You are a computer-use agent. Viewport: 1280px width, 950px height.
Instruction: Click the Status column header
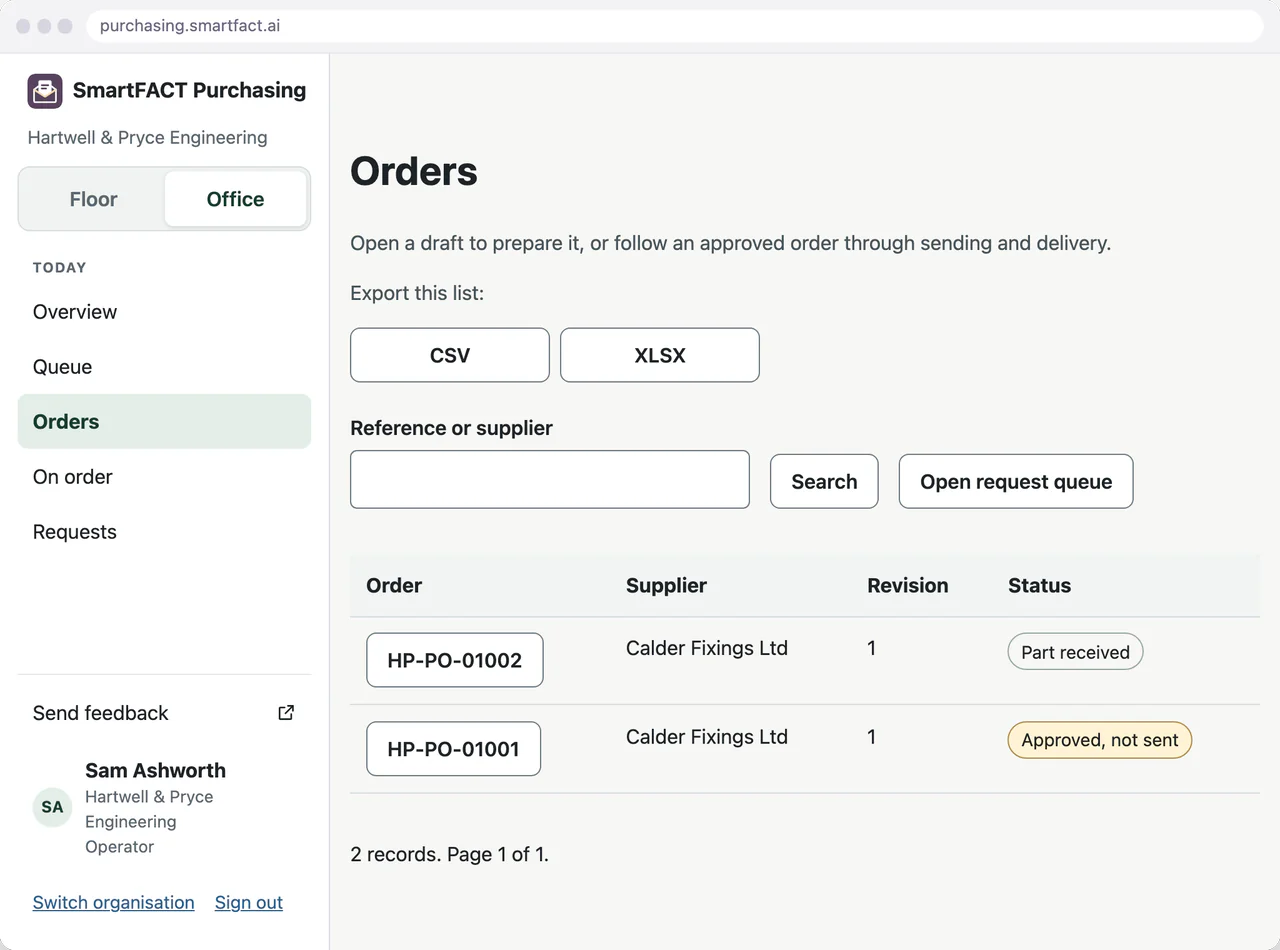point(1040,586)
